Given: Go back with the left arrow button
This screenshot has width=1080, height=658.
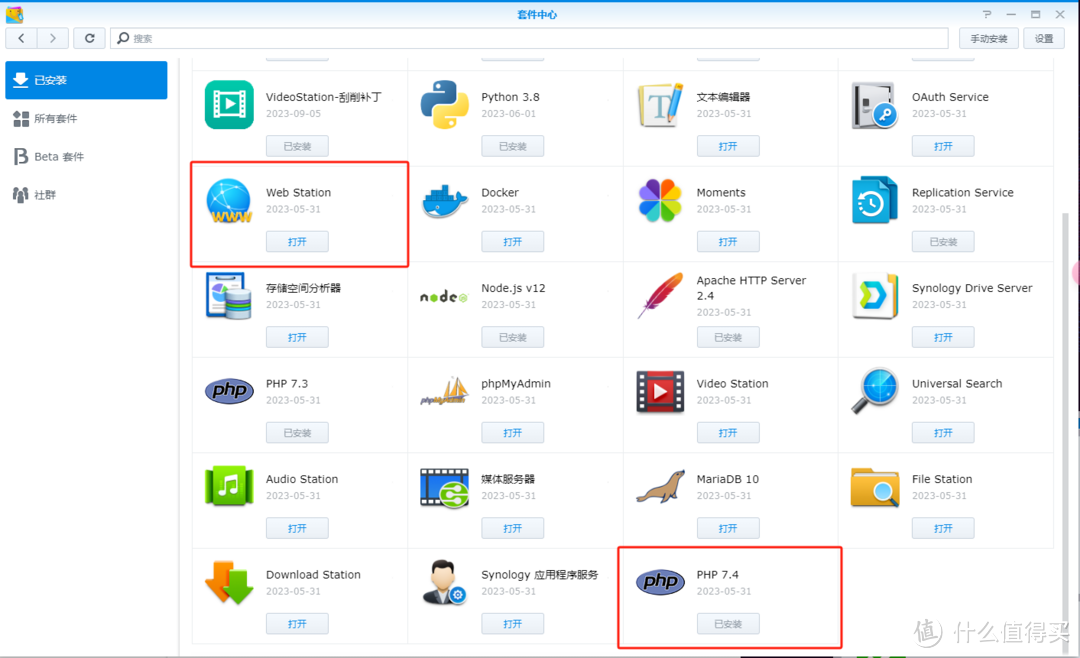Looking at the screenshot, I should 21,38.
